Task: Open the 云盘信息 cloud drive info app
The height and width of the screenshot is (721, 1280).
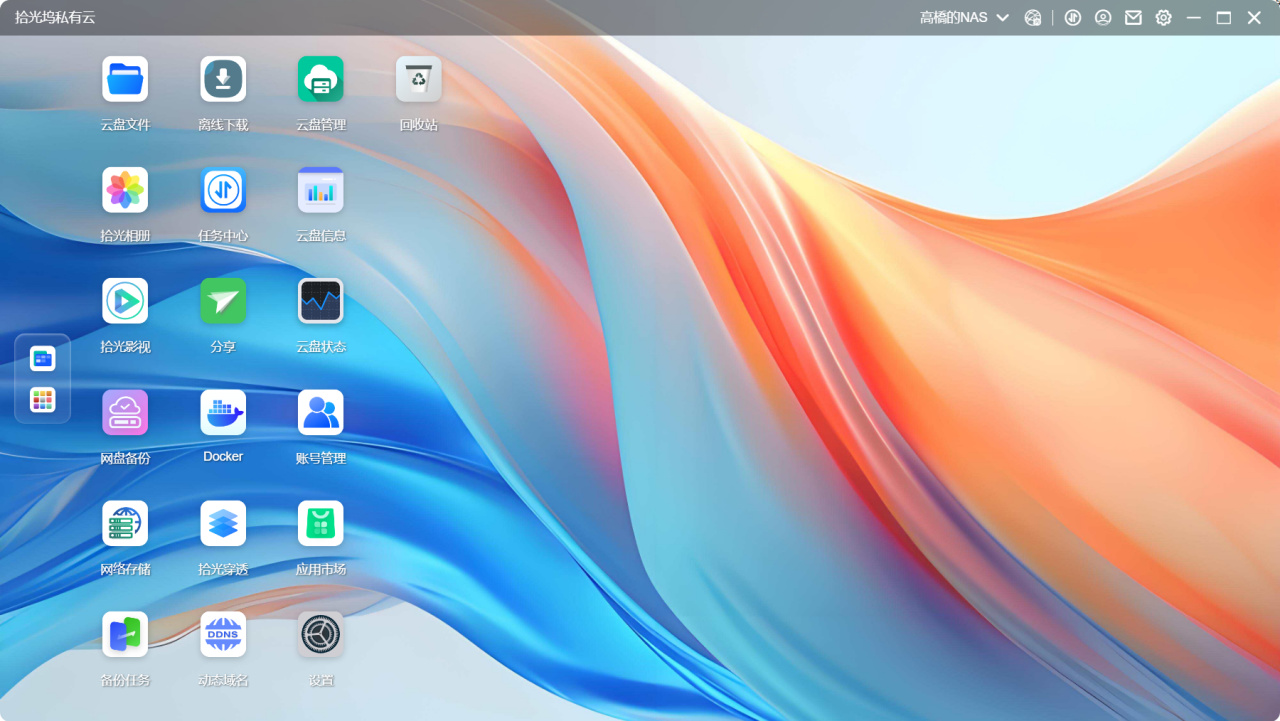Action: pyautogui.click(x=320, y=190)
